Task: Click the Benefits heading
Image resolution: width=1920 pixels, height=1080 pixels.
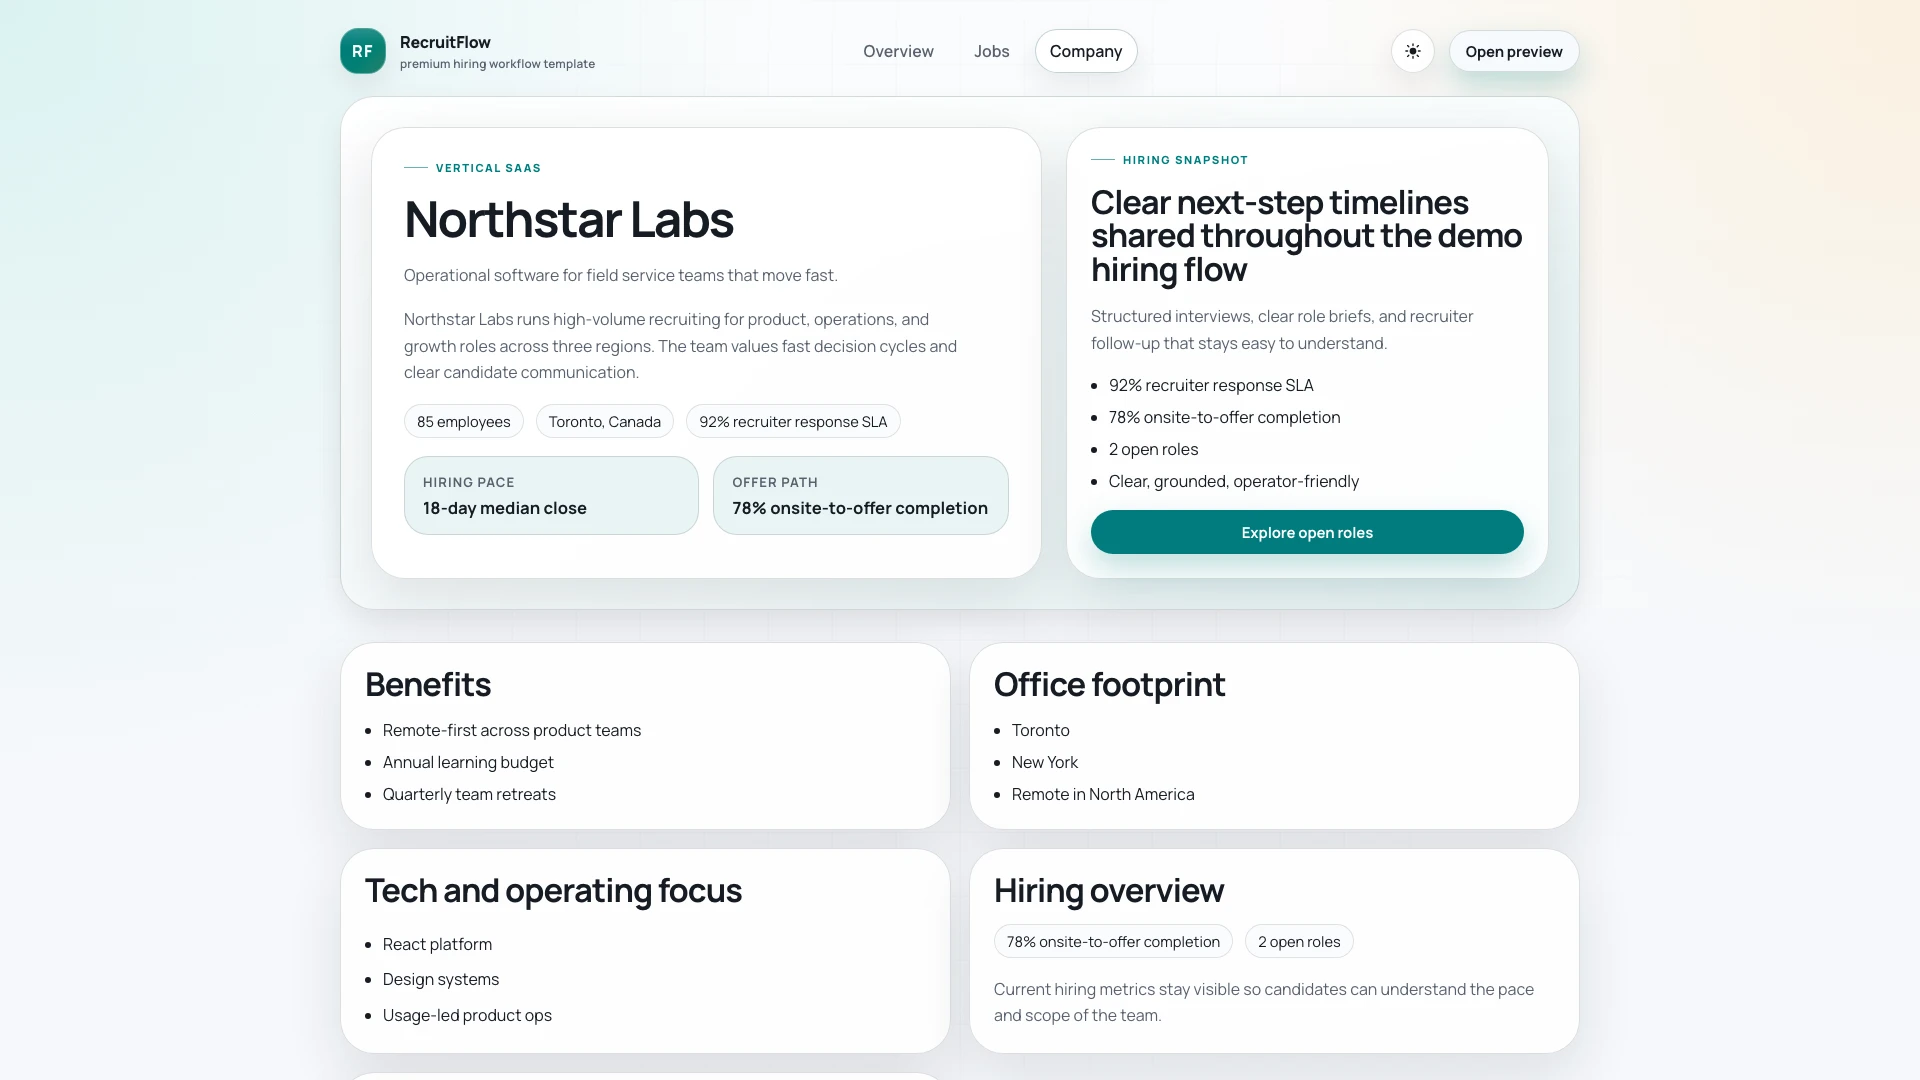Action: tap(427, 684)
